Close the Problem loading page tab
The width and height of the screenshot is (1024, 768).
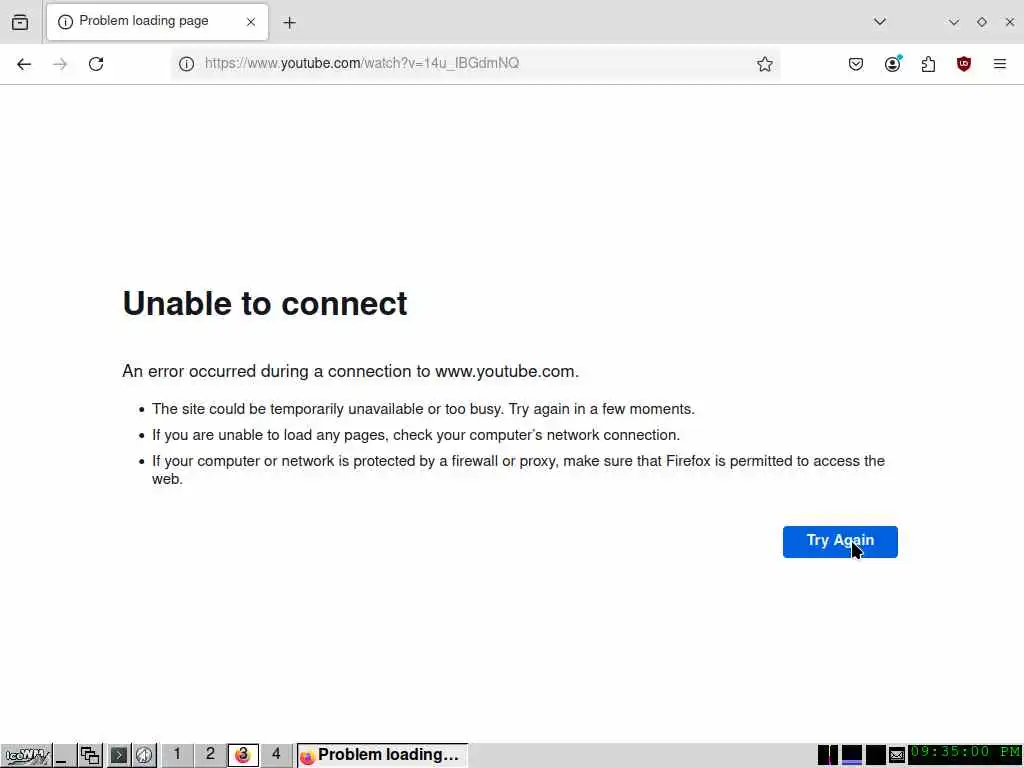pos(251,22)
